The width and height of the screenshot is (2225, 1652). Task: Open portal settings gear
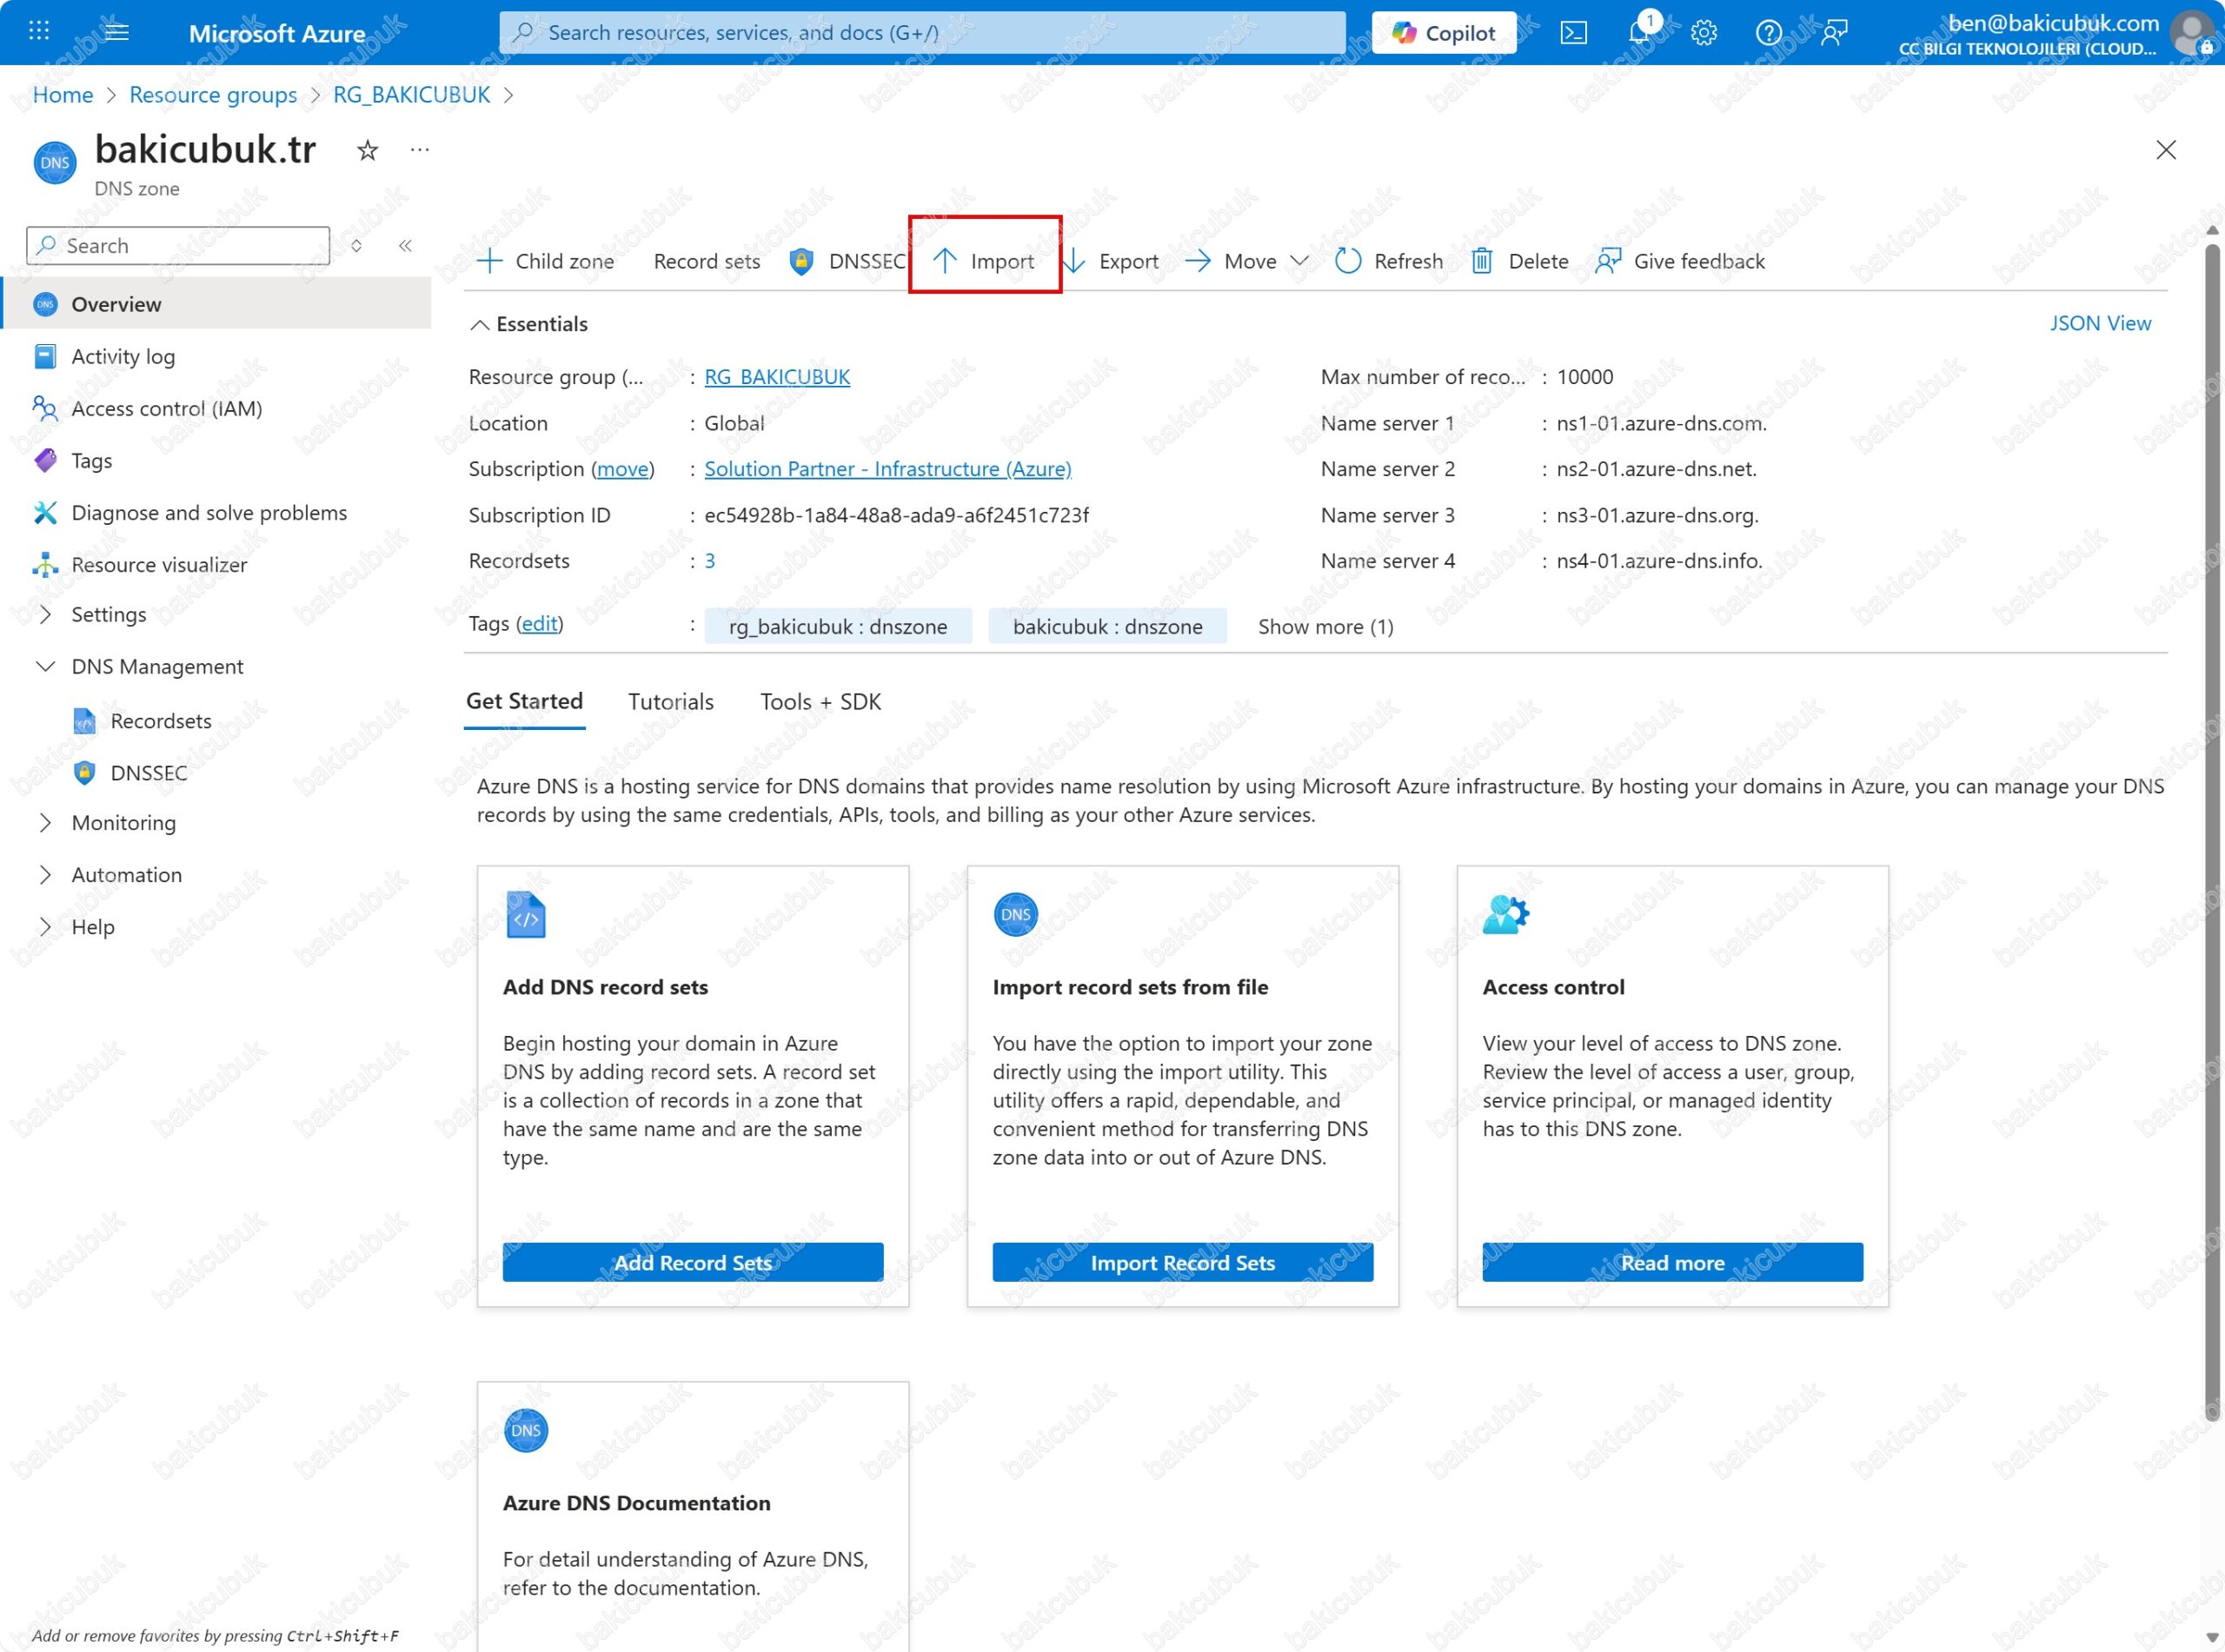pyautogui.click(x=1703, y=33)
